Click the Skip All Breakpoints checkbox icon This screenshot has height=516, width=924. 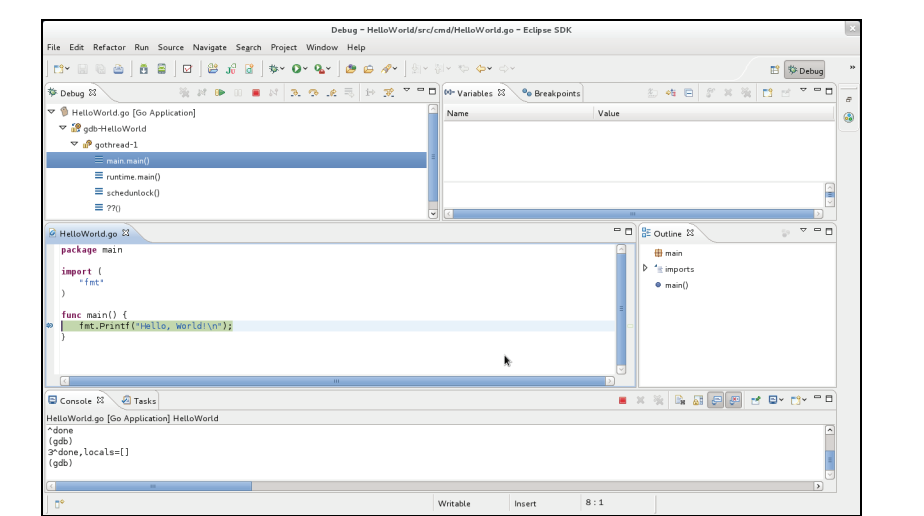pos(187,69)
